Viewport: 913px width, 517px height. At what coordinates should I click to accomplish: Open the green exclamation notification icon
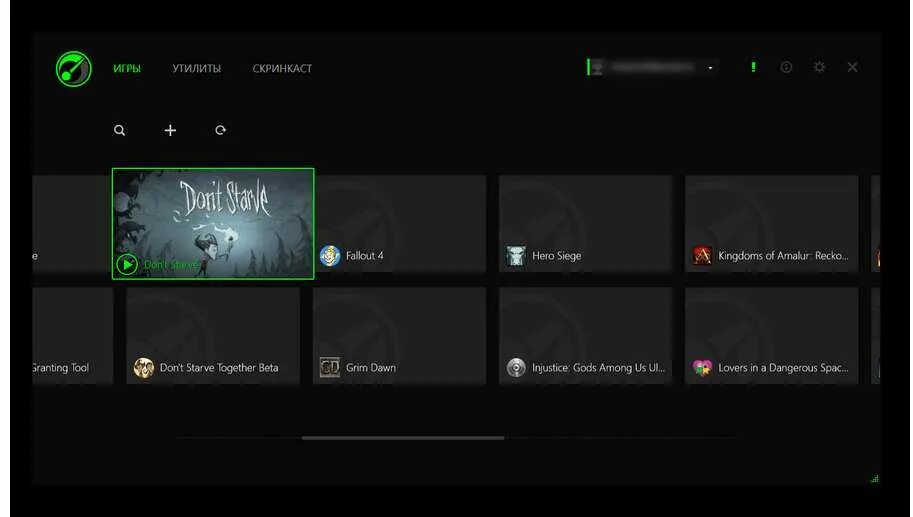pos(753,67)
